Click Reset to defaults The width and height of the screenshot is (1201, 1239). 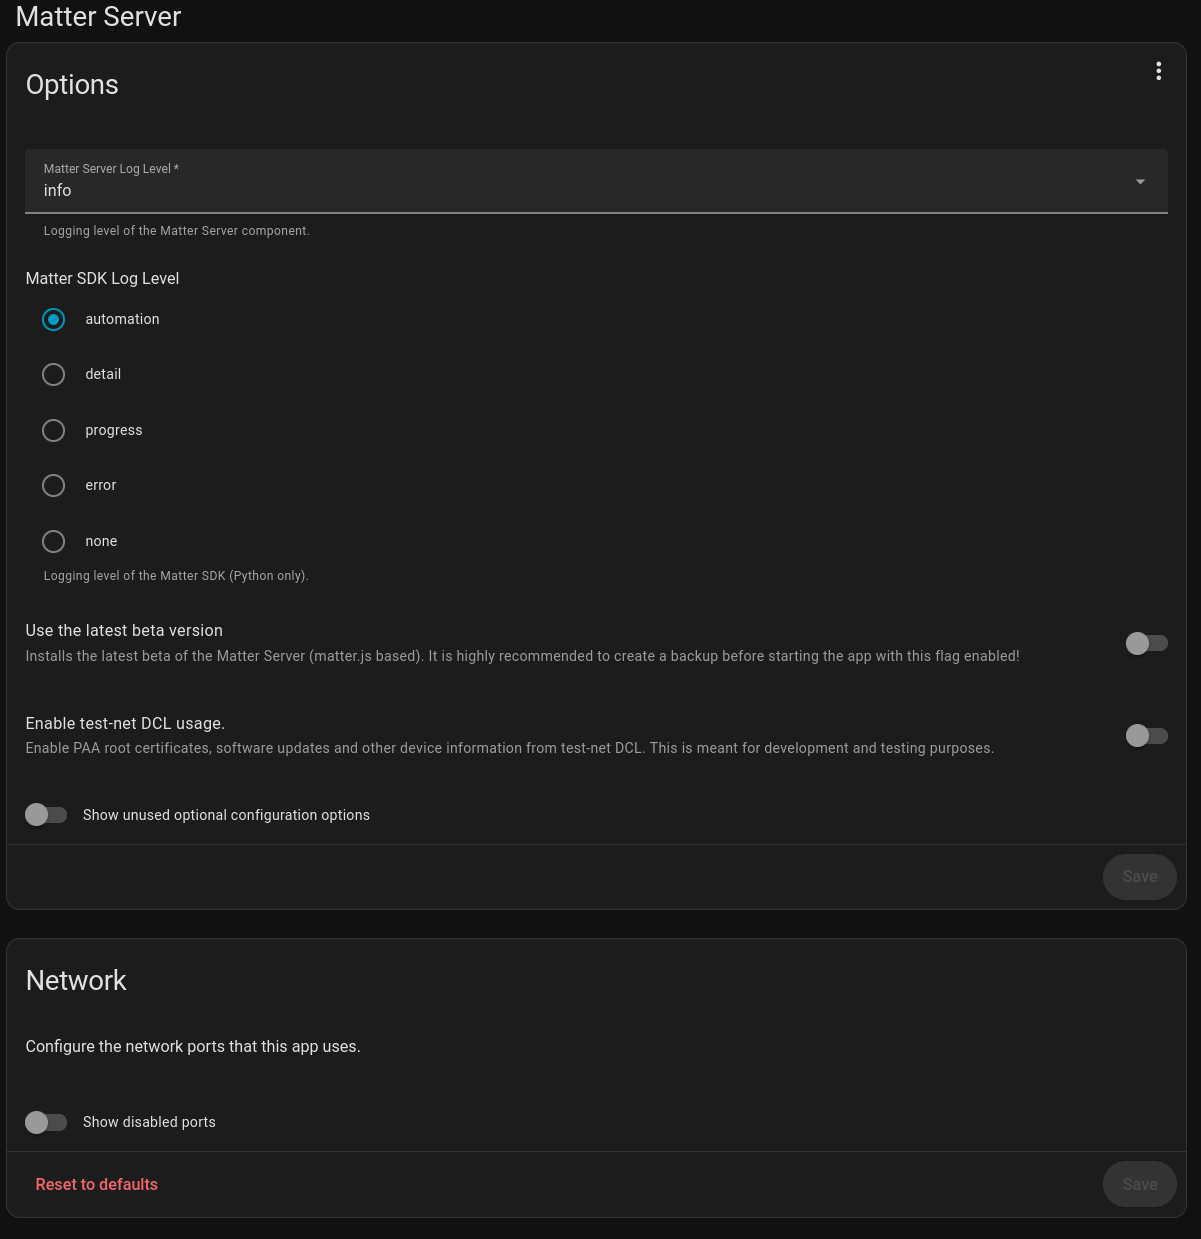(x=97, y=1184)
